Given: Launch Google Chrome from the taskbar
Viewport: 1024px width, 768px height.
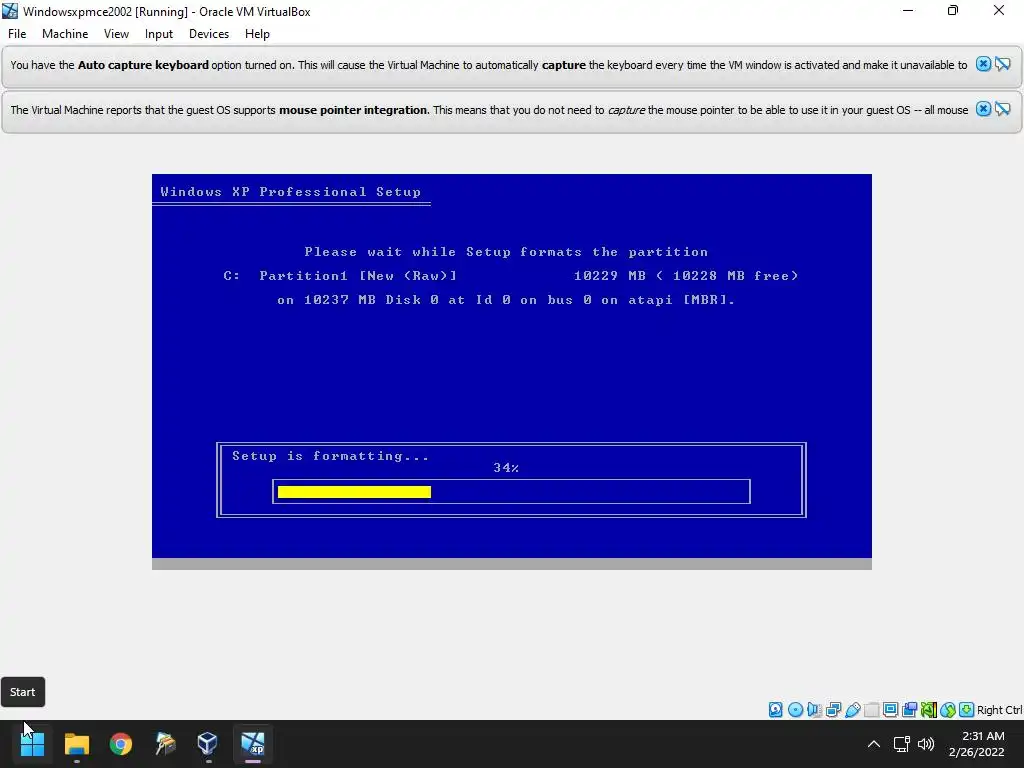Looking at the screenshot, I should [121, 744].
